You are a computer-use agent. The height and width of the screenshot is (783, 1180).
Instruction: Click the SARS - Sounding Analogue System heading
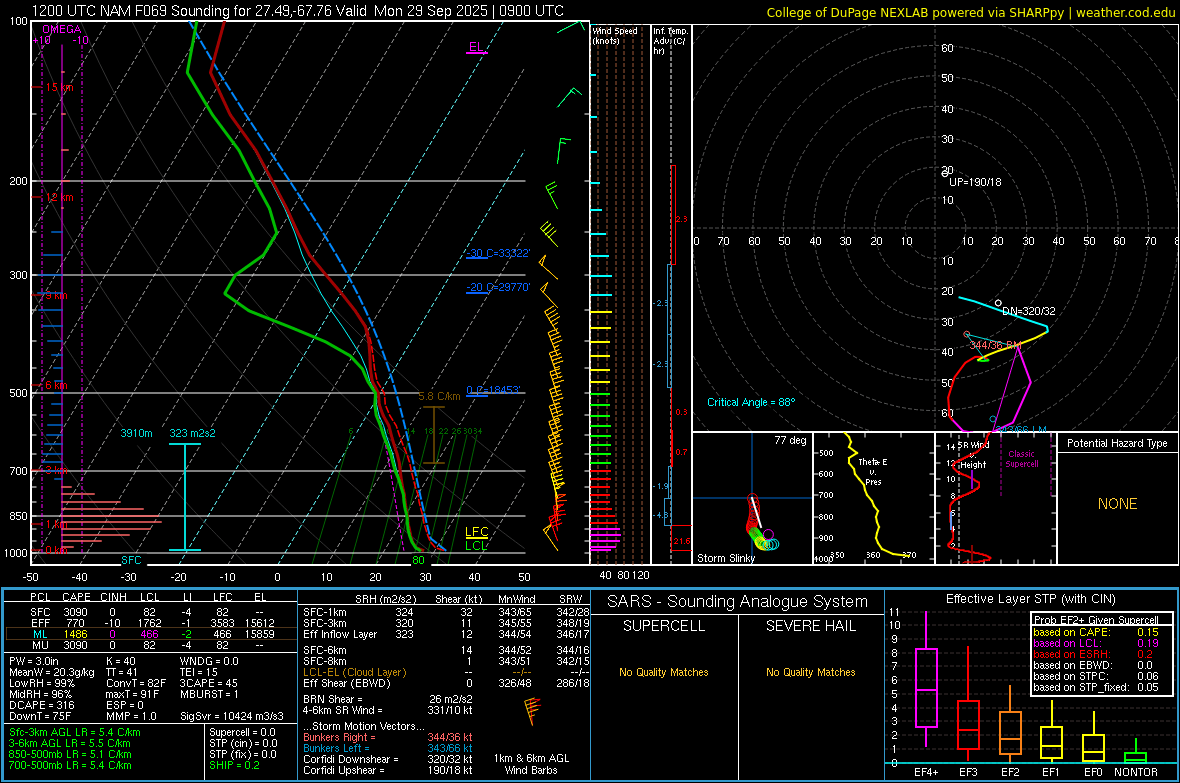click(738, 602)
